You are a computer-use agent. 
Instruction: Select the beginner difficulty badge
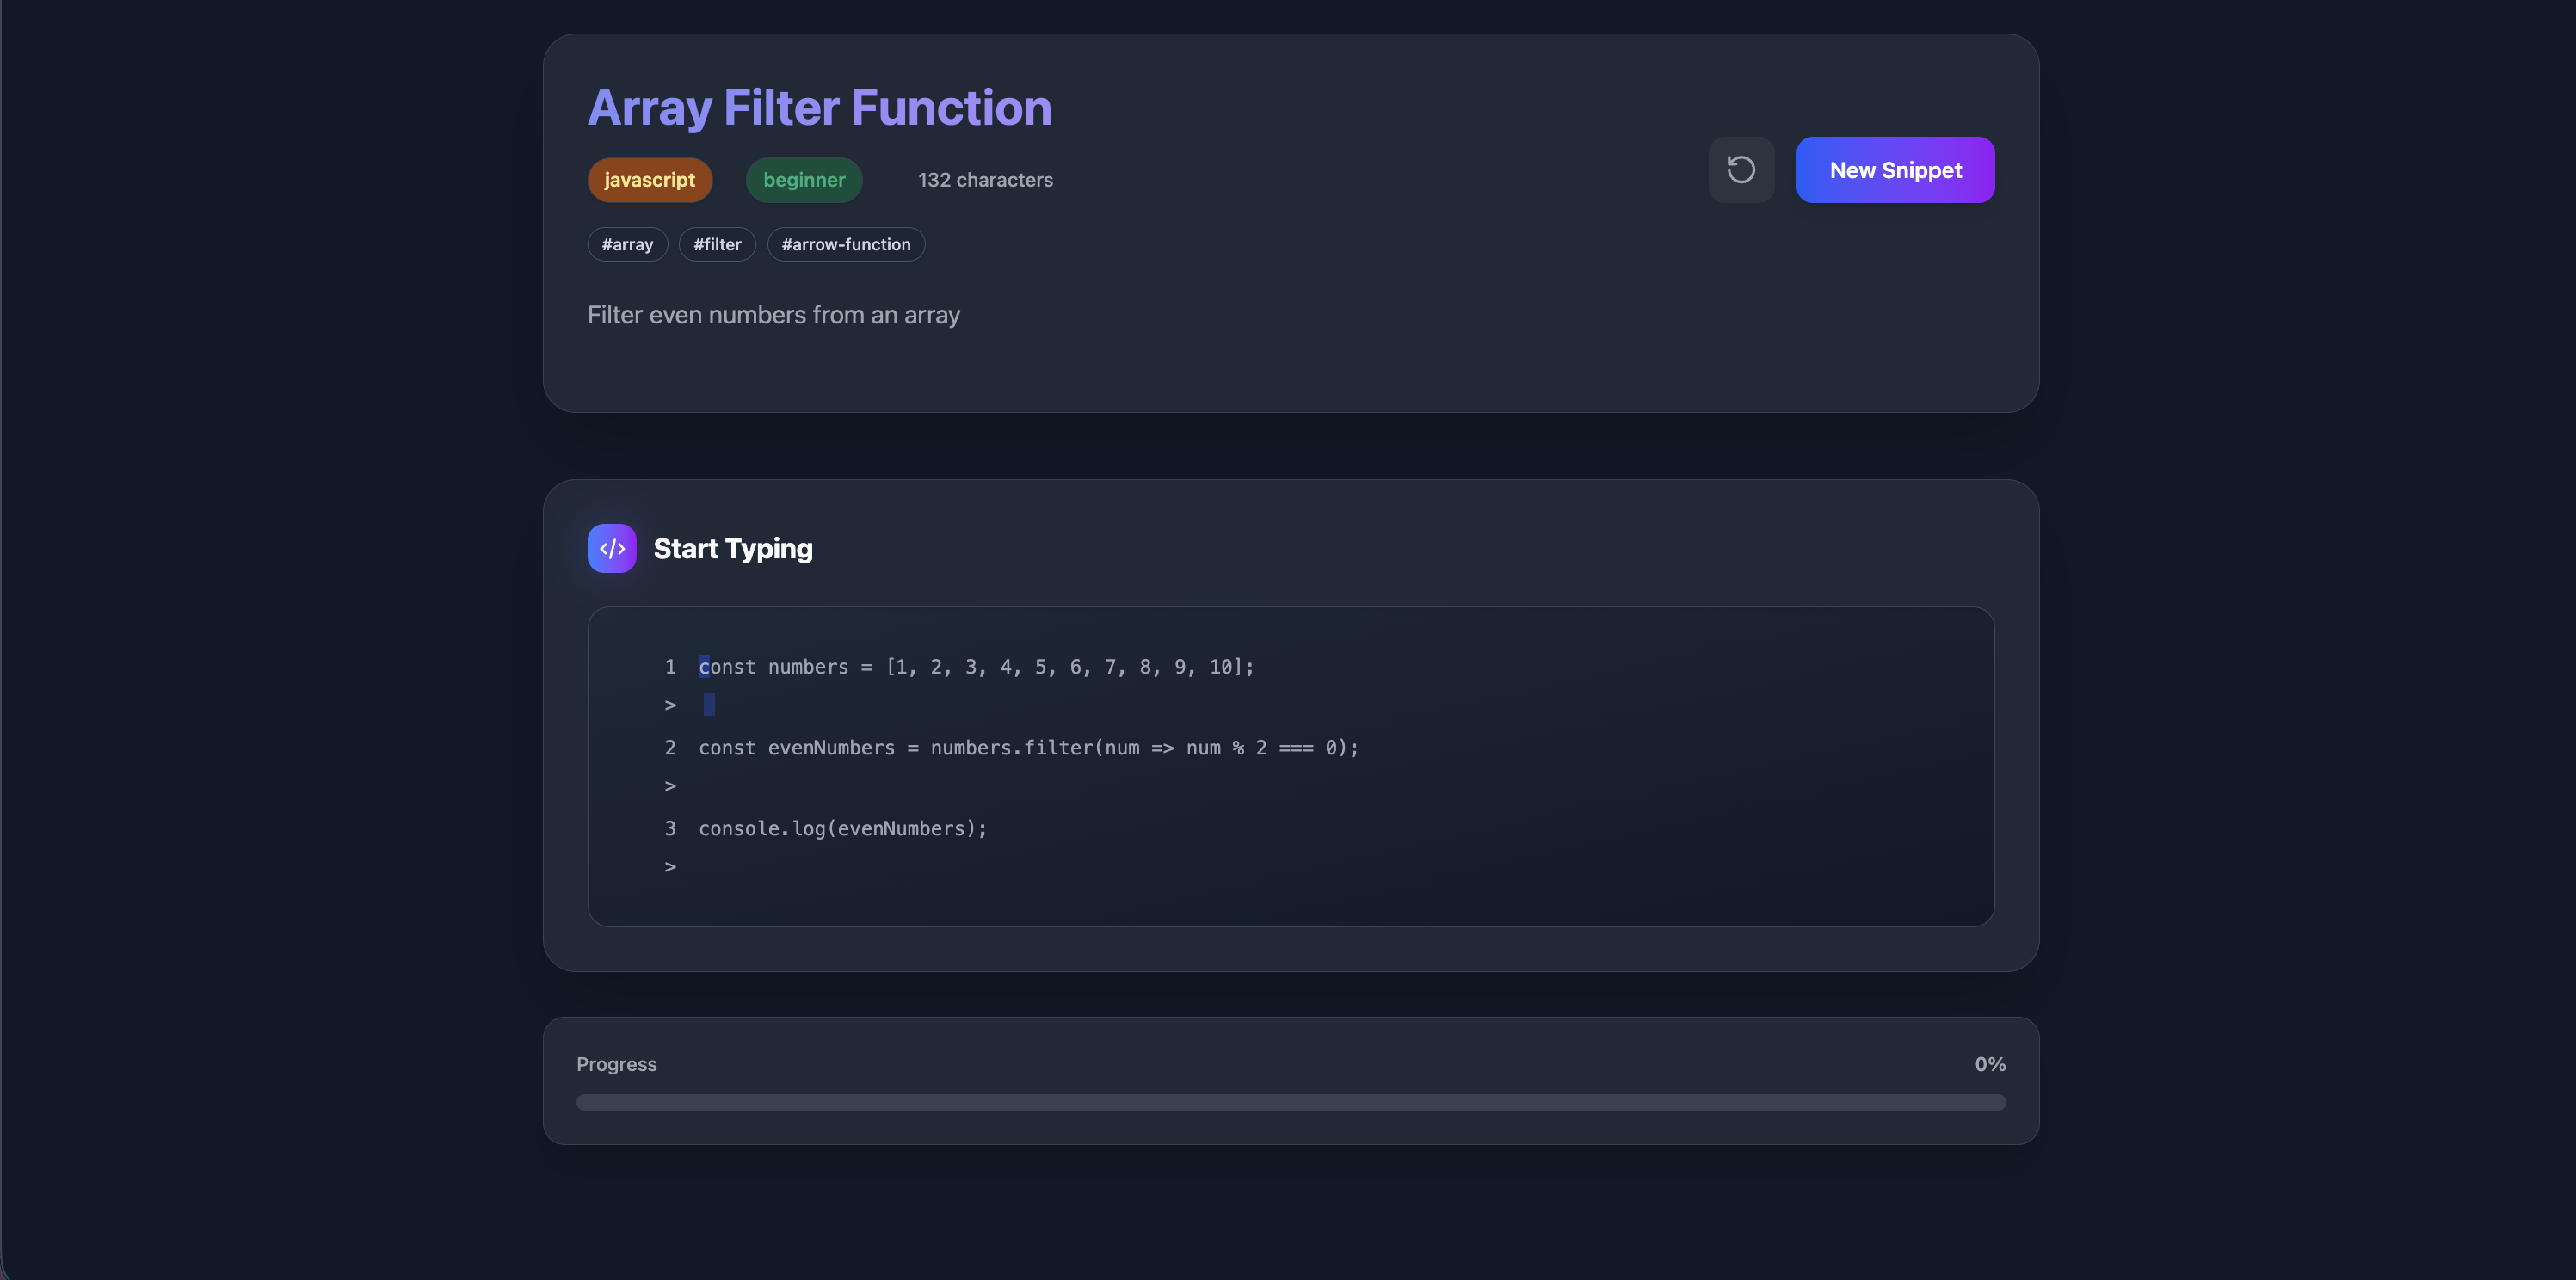click(804, 180)
